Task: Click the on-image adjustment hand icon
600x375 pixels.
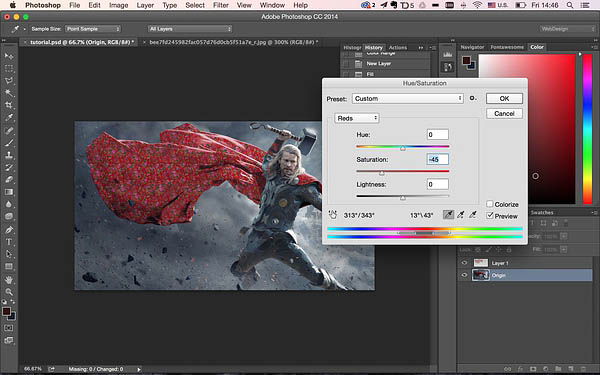Action: pyautogui.click(x=333, y=215)
